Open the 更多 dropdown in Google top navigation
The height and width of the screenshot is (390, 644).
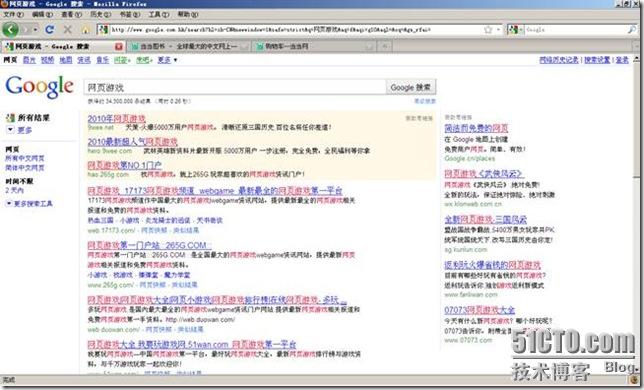[167, 60]
